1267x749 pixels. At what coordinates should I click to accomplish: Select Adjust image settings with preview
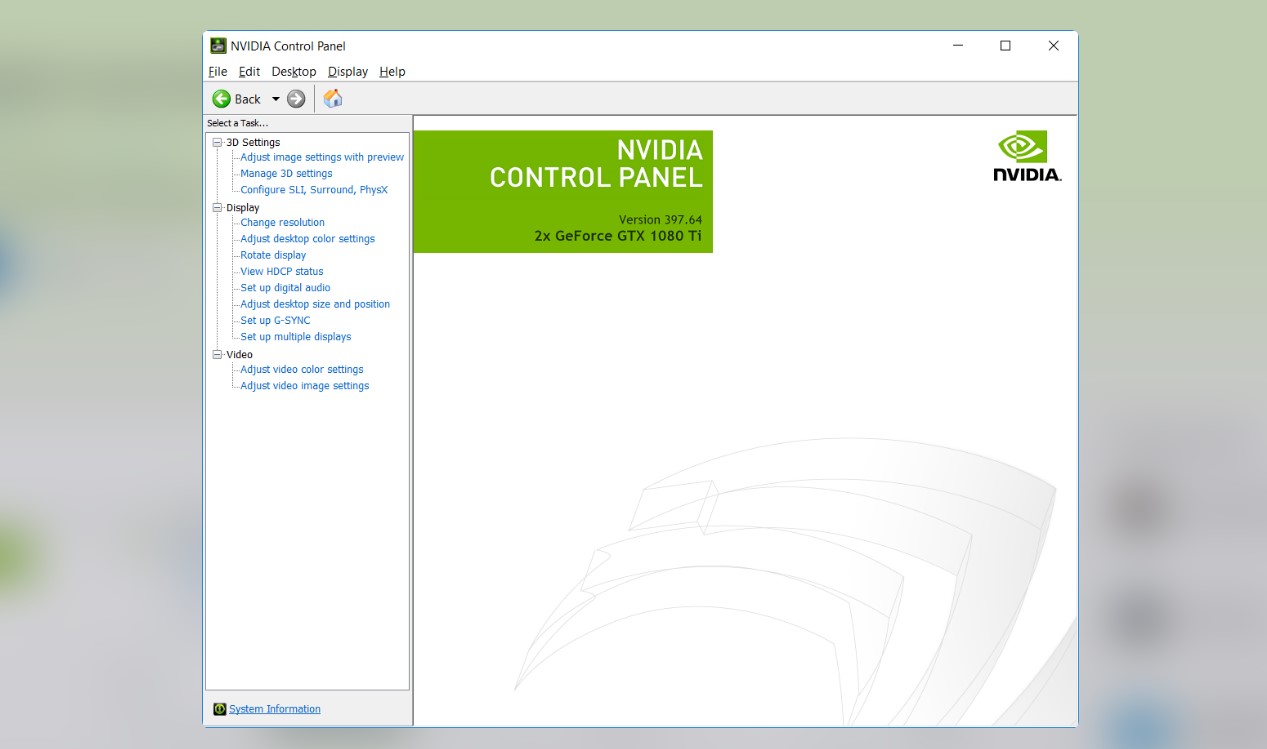322,157
